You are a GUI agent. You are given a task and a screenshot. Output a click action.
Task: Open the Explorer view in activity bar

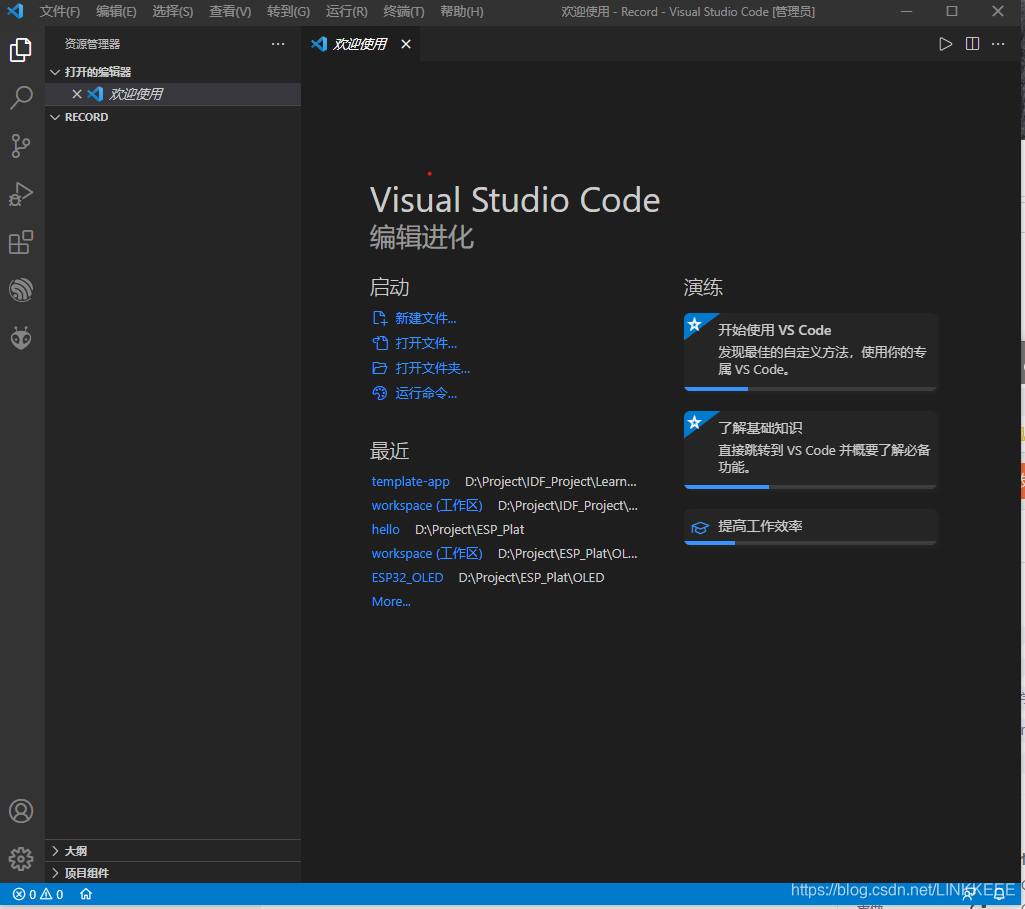[21, 50]
